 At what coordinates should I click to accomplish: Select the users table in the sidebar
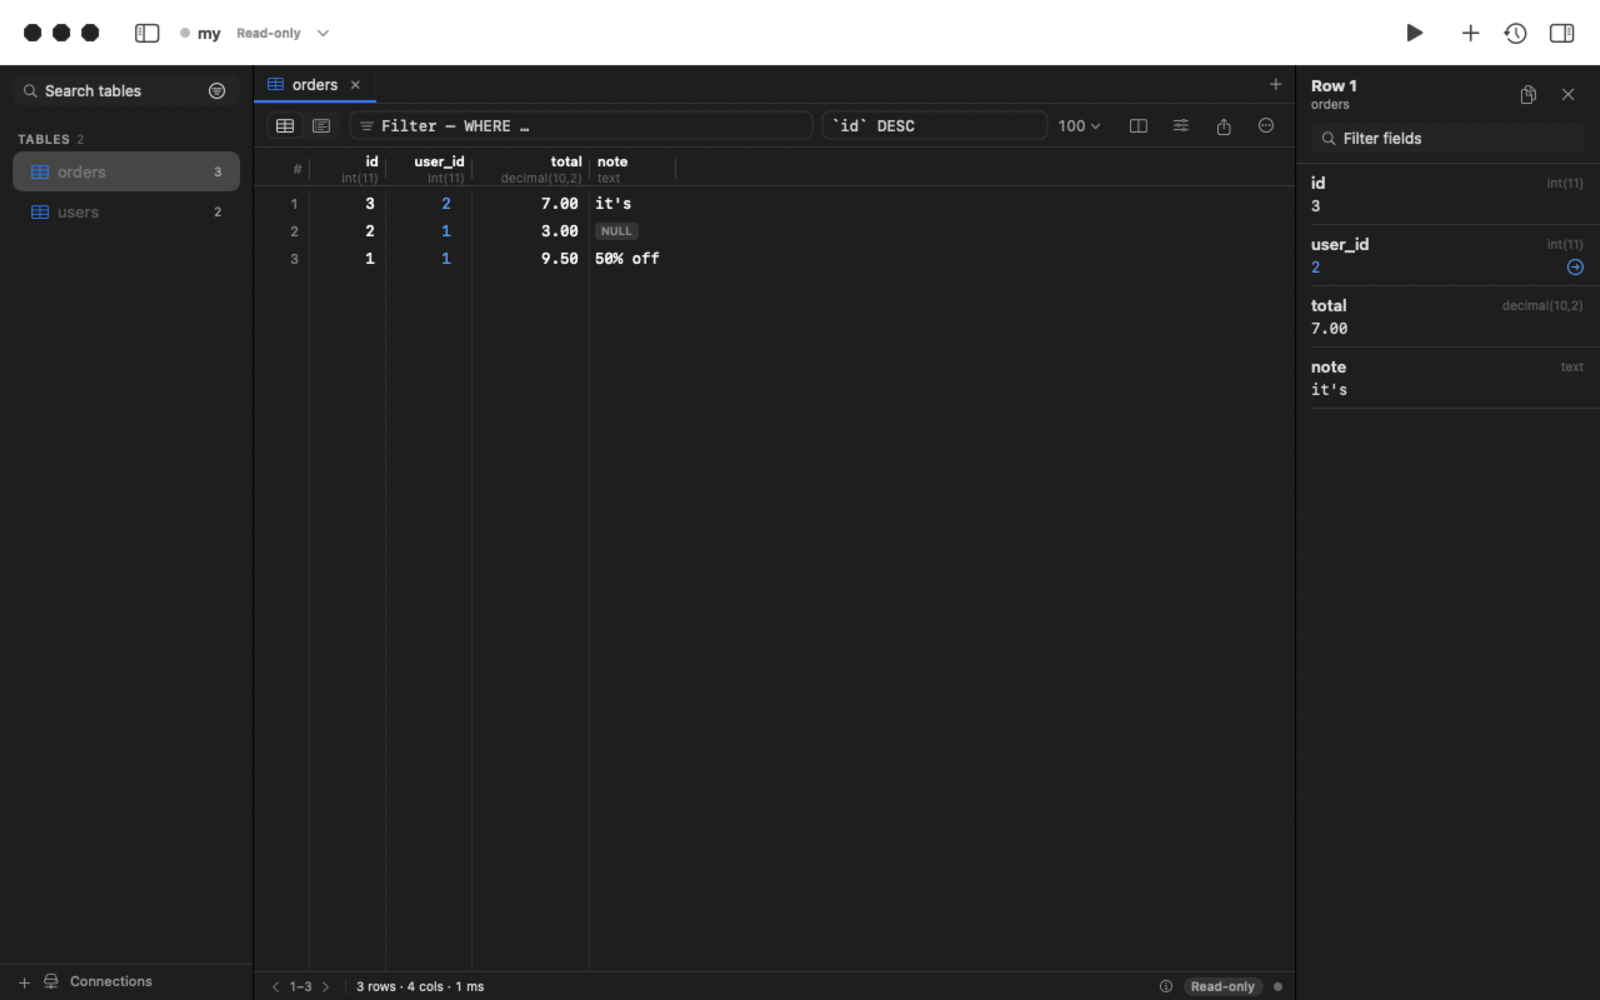tap(126, 212)
